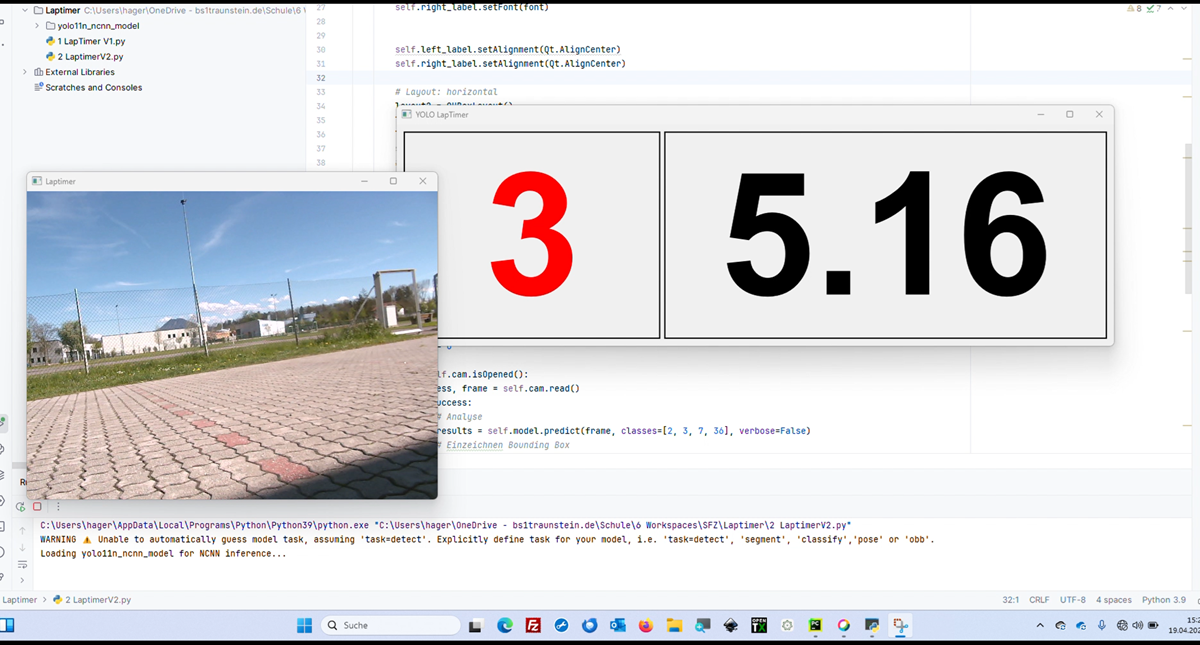1200x645 pixels.
Task: Open the Windows Start menu
Action: click(304, 625)
